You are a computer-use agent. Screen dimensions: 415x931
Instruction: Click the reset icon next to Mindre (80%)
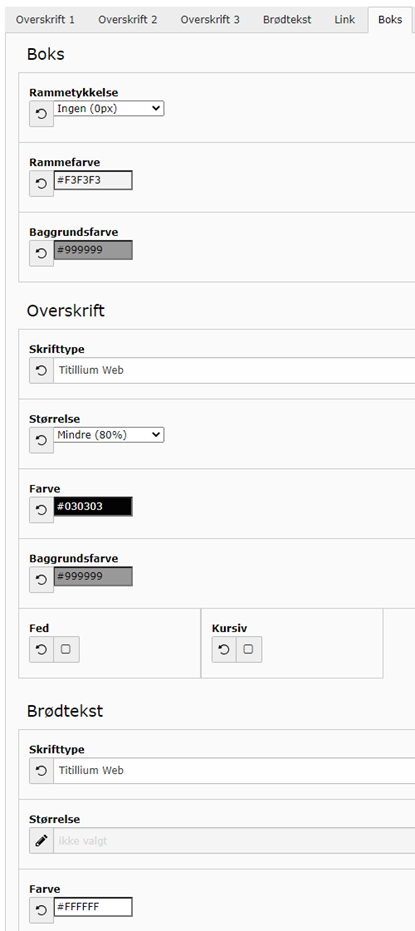[x=42, y=441]
